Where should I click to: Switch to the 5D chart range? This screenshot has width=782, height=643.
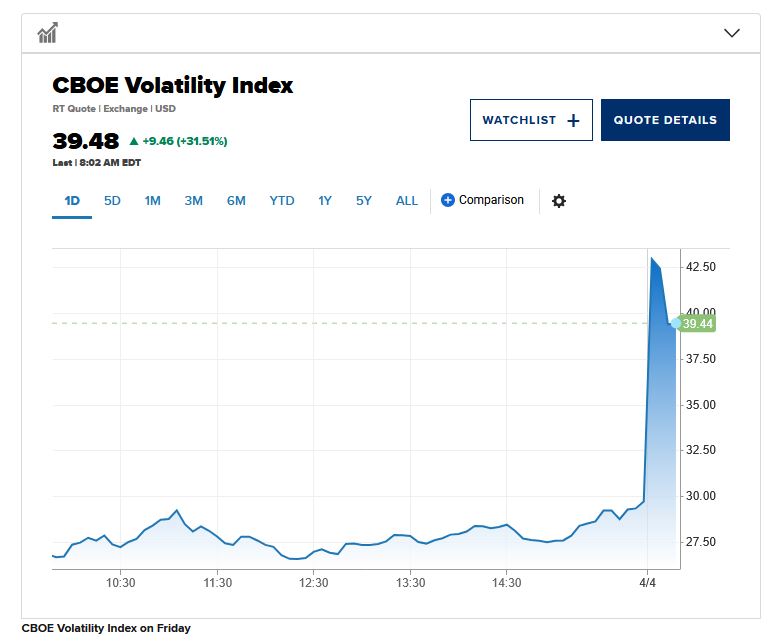(112, 201)
